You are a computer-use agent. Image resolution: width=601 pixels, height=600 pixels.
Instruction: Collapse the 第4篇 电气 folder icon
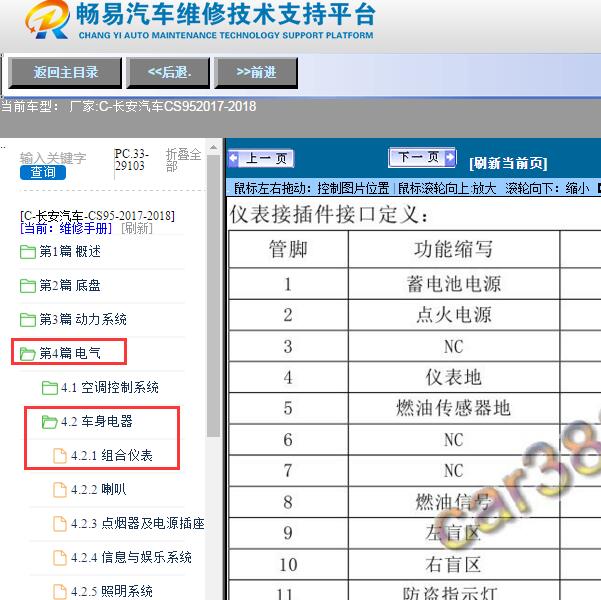(x=28, y=353)
